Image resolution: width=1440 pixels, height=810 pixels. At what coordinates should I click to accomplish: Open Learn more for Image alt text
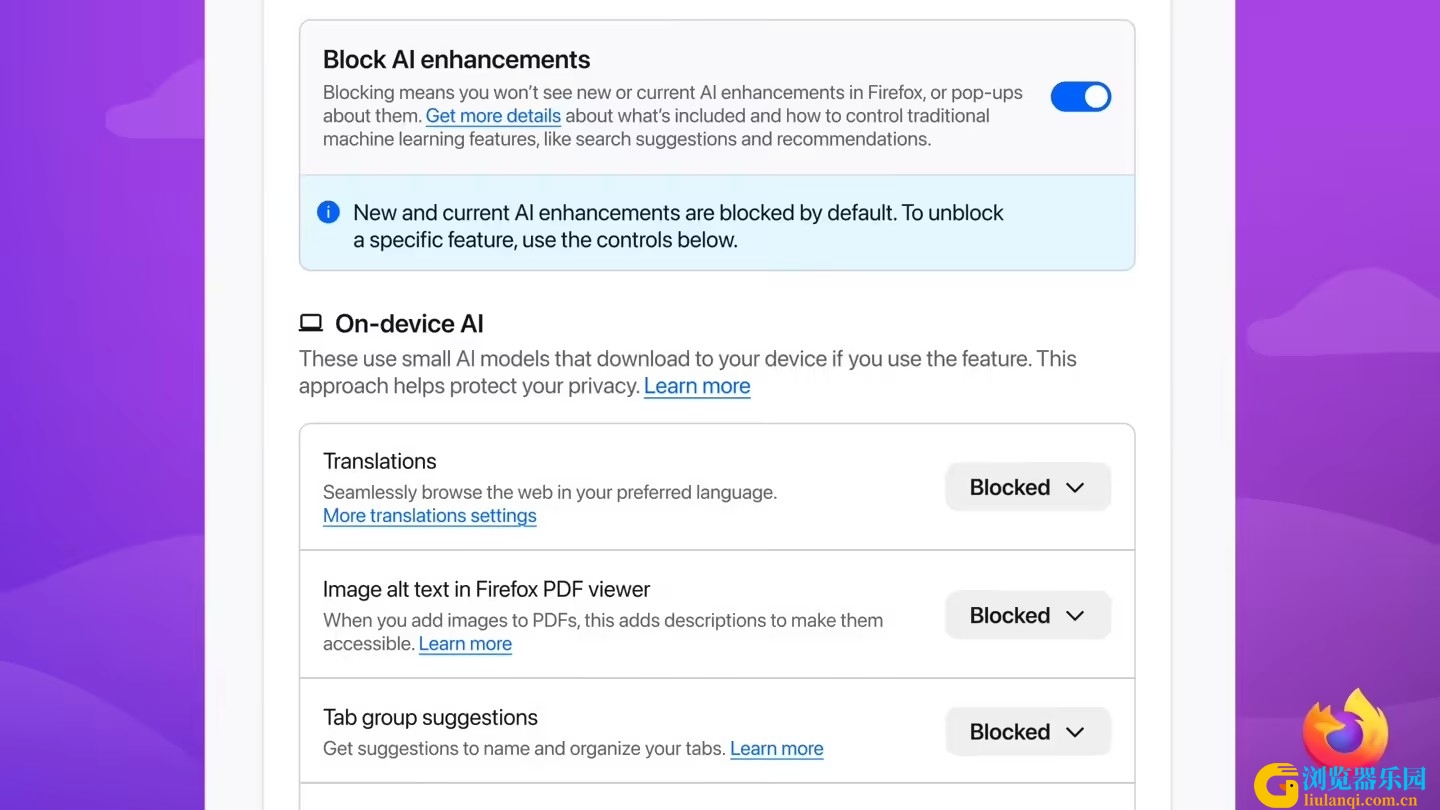click(x=465, y=644)
